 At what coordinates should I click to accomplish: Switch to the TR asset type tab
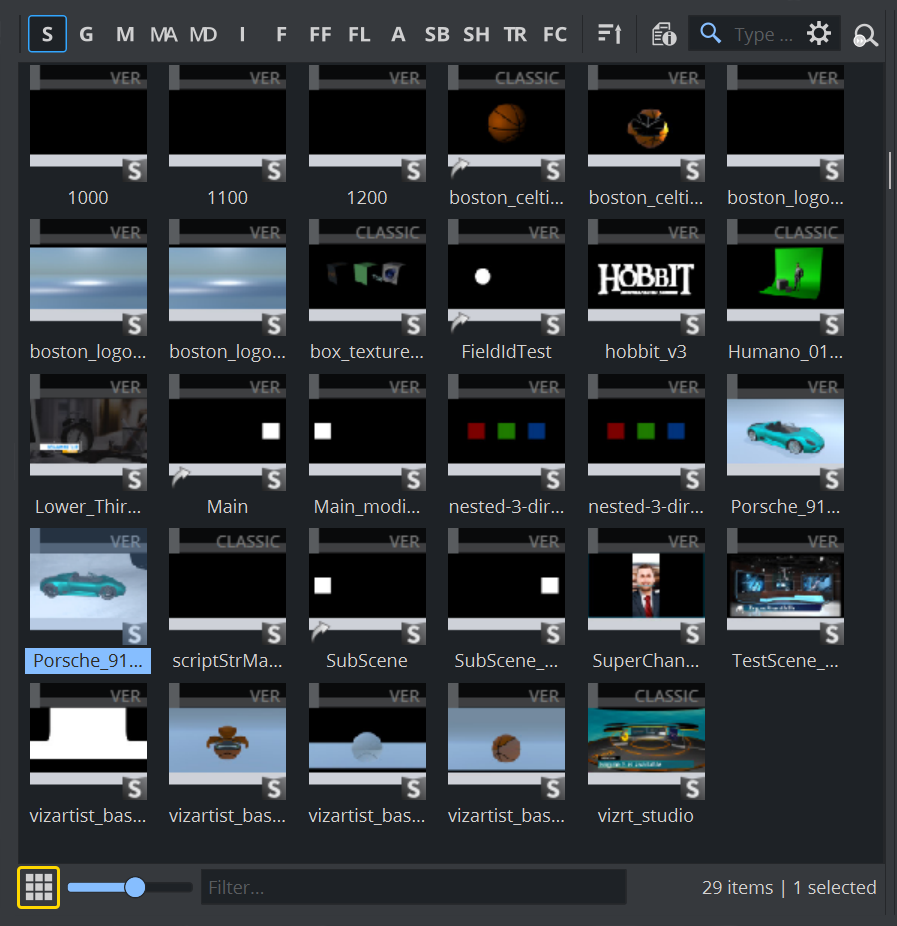coord(515,34)
